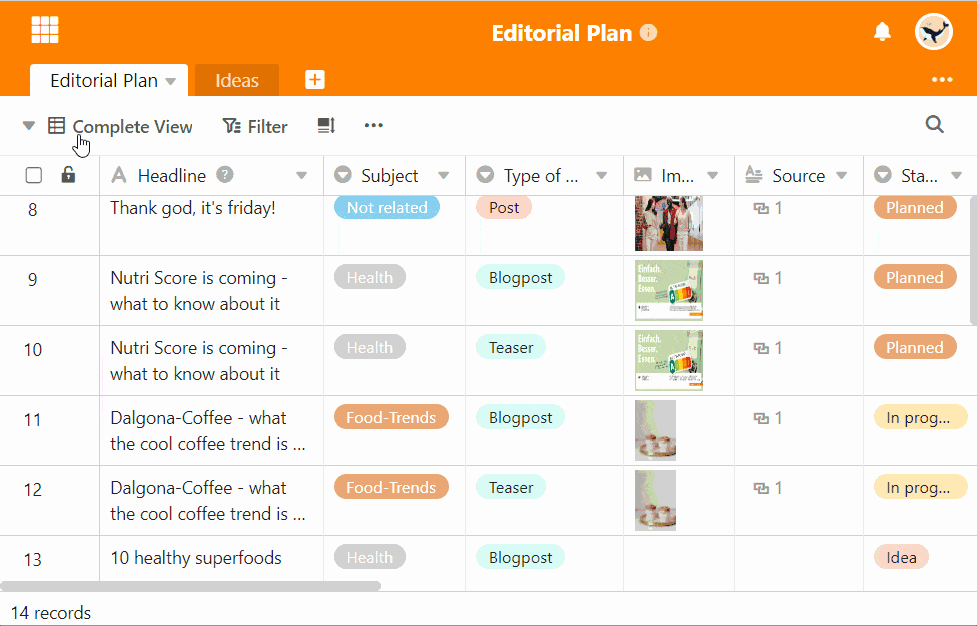This screenshot has height=626, width=977.
Task: Select the Editorial Plan tab
Action: coord(103,81)
